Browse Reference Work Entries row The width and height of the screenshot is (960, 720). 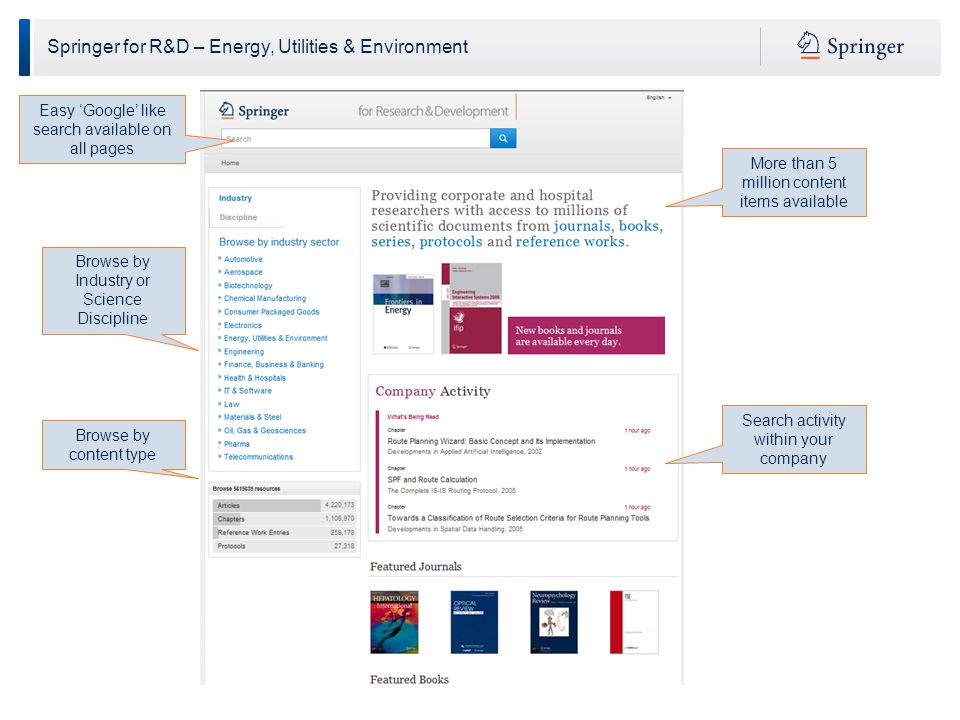[x=284, y=533]
